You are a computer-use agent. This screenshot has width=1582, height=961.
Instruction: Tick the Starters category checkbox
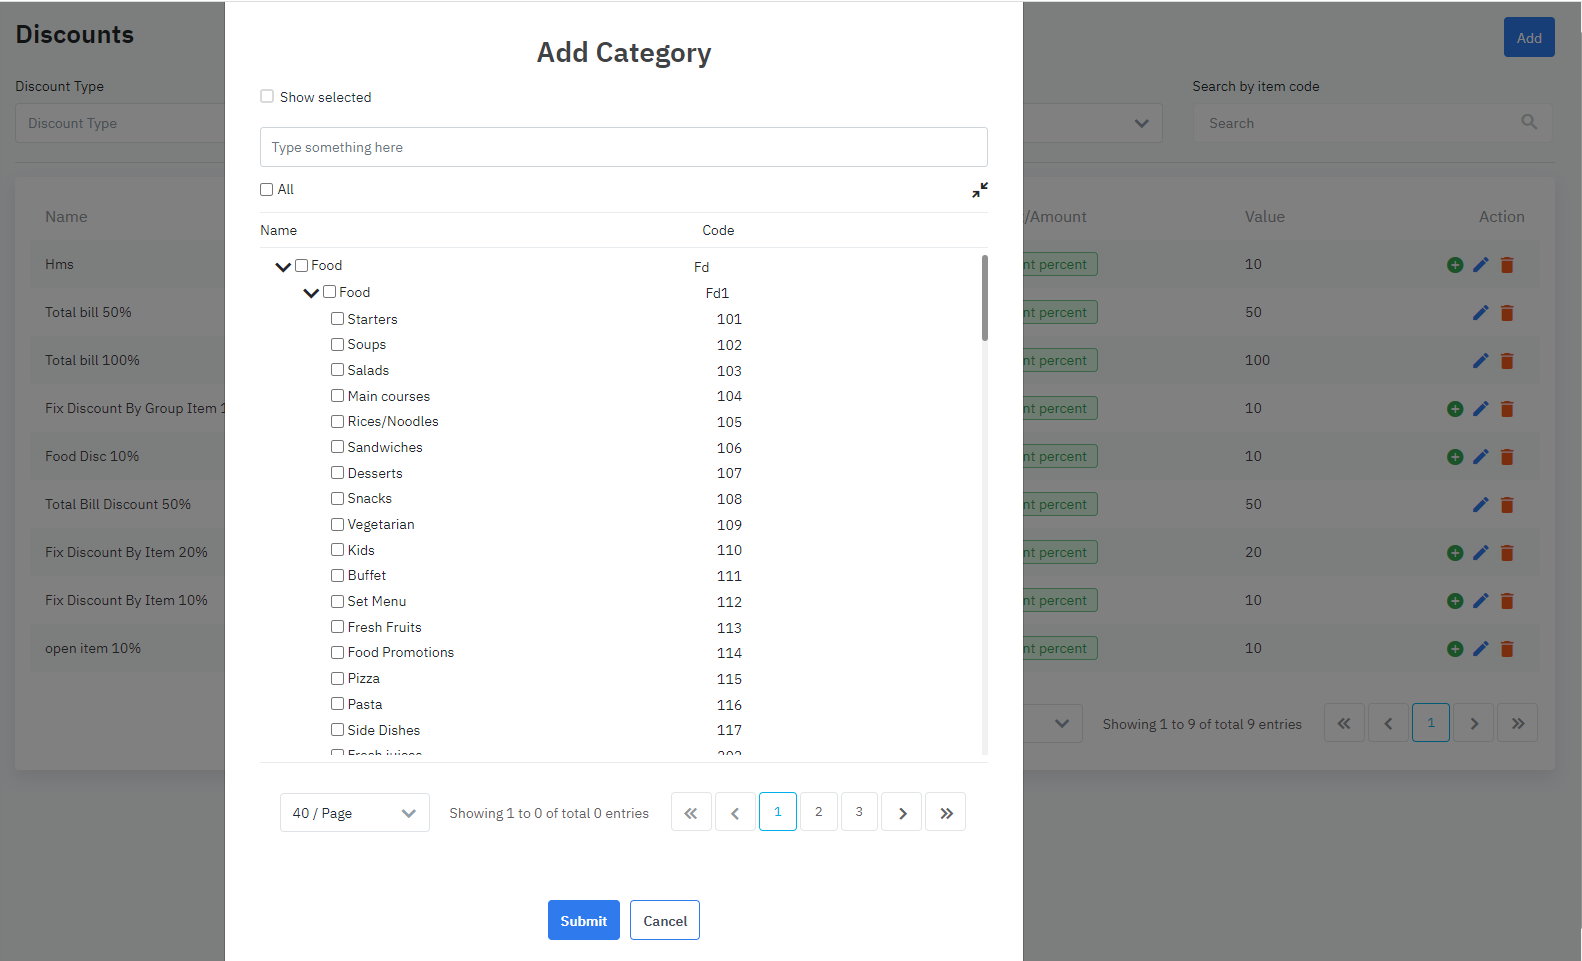pyautogui.click(x=338, y=319)
